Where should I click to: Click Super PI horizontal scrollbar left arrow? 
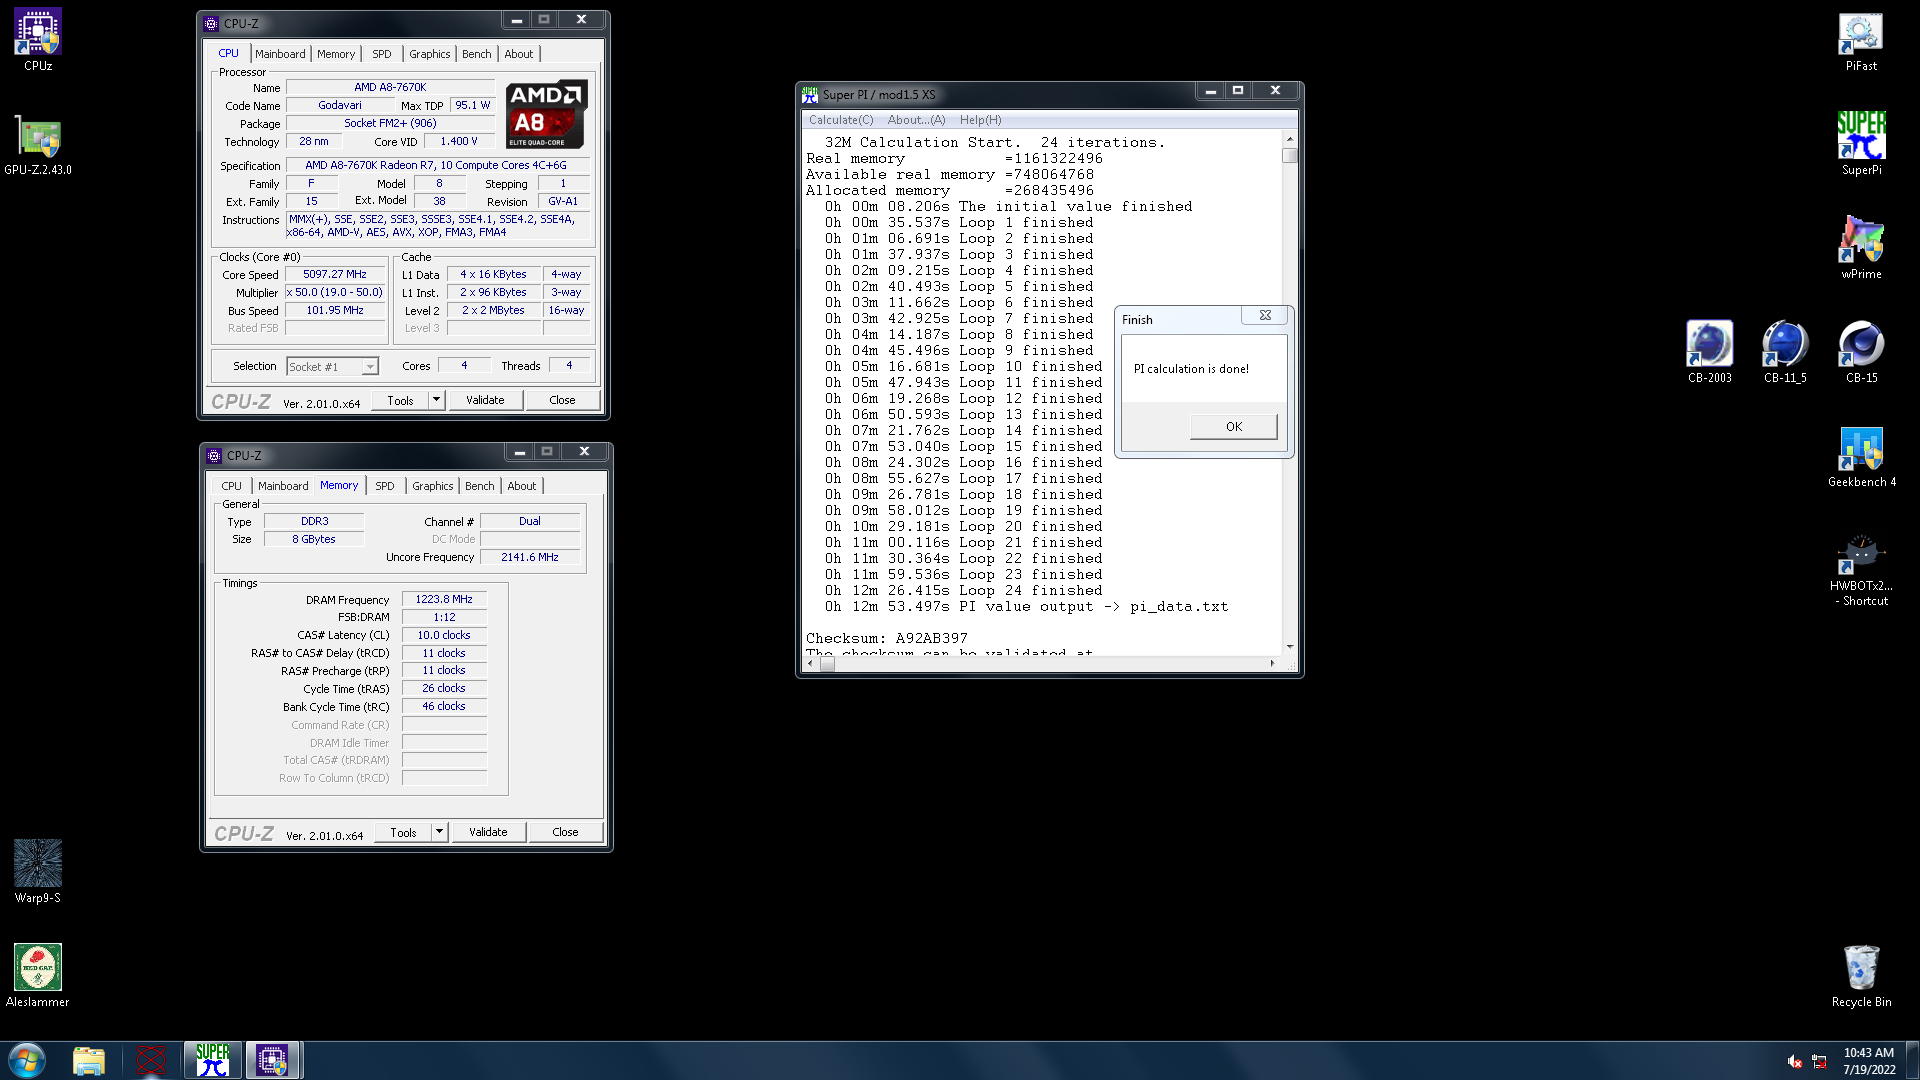click(810, 663)
